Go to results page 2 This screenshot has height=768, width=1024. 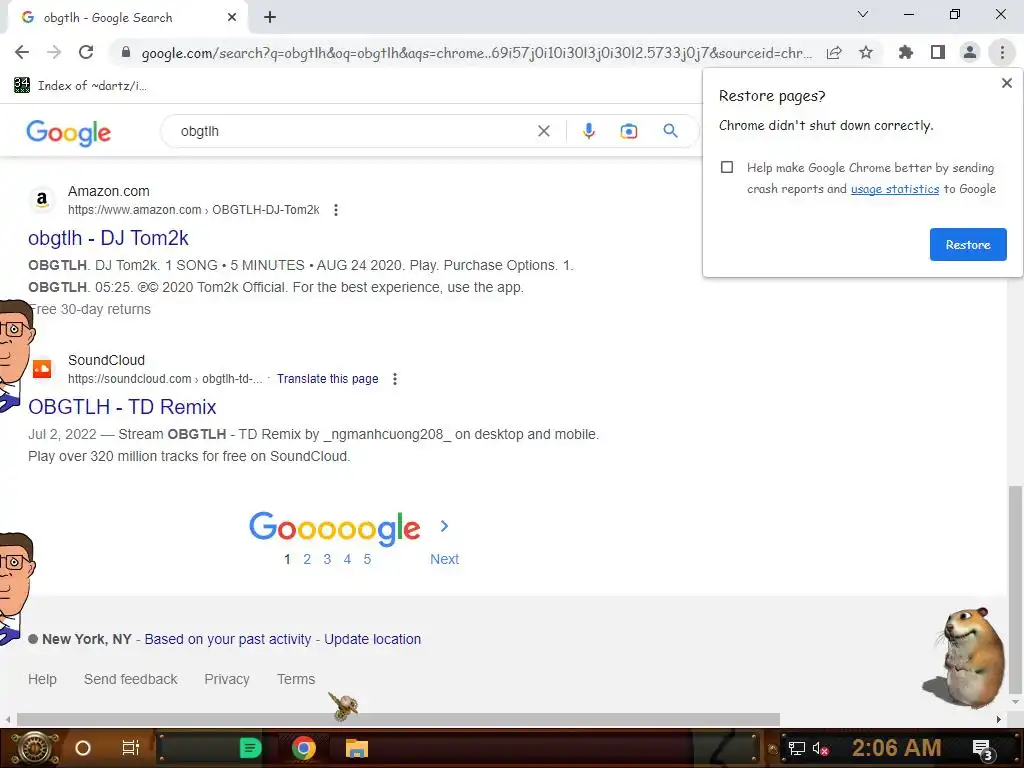click(x=307, y=559)
